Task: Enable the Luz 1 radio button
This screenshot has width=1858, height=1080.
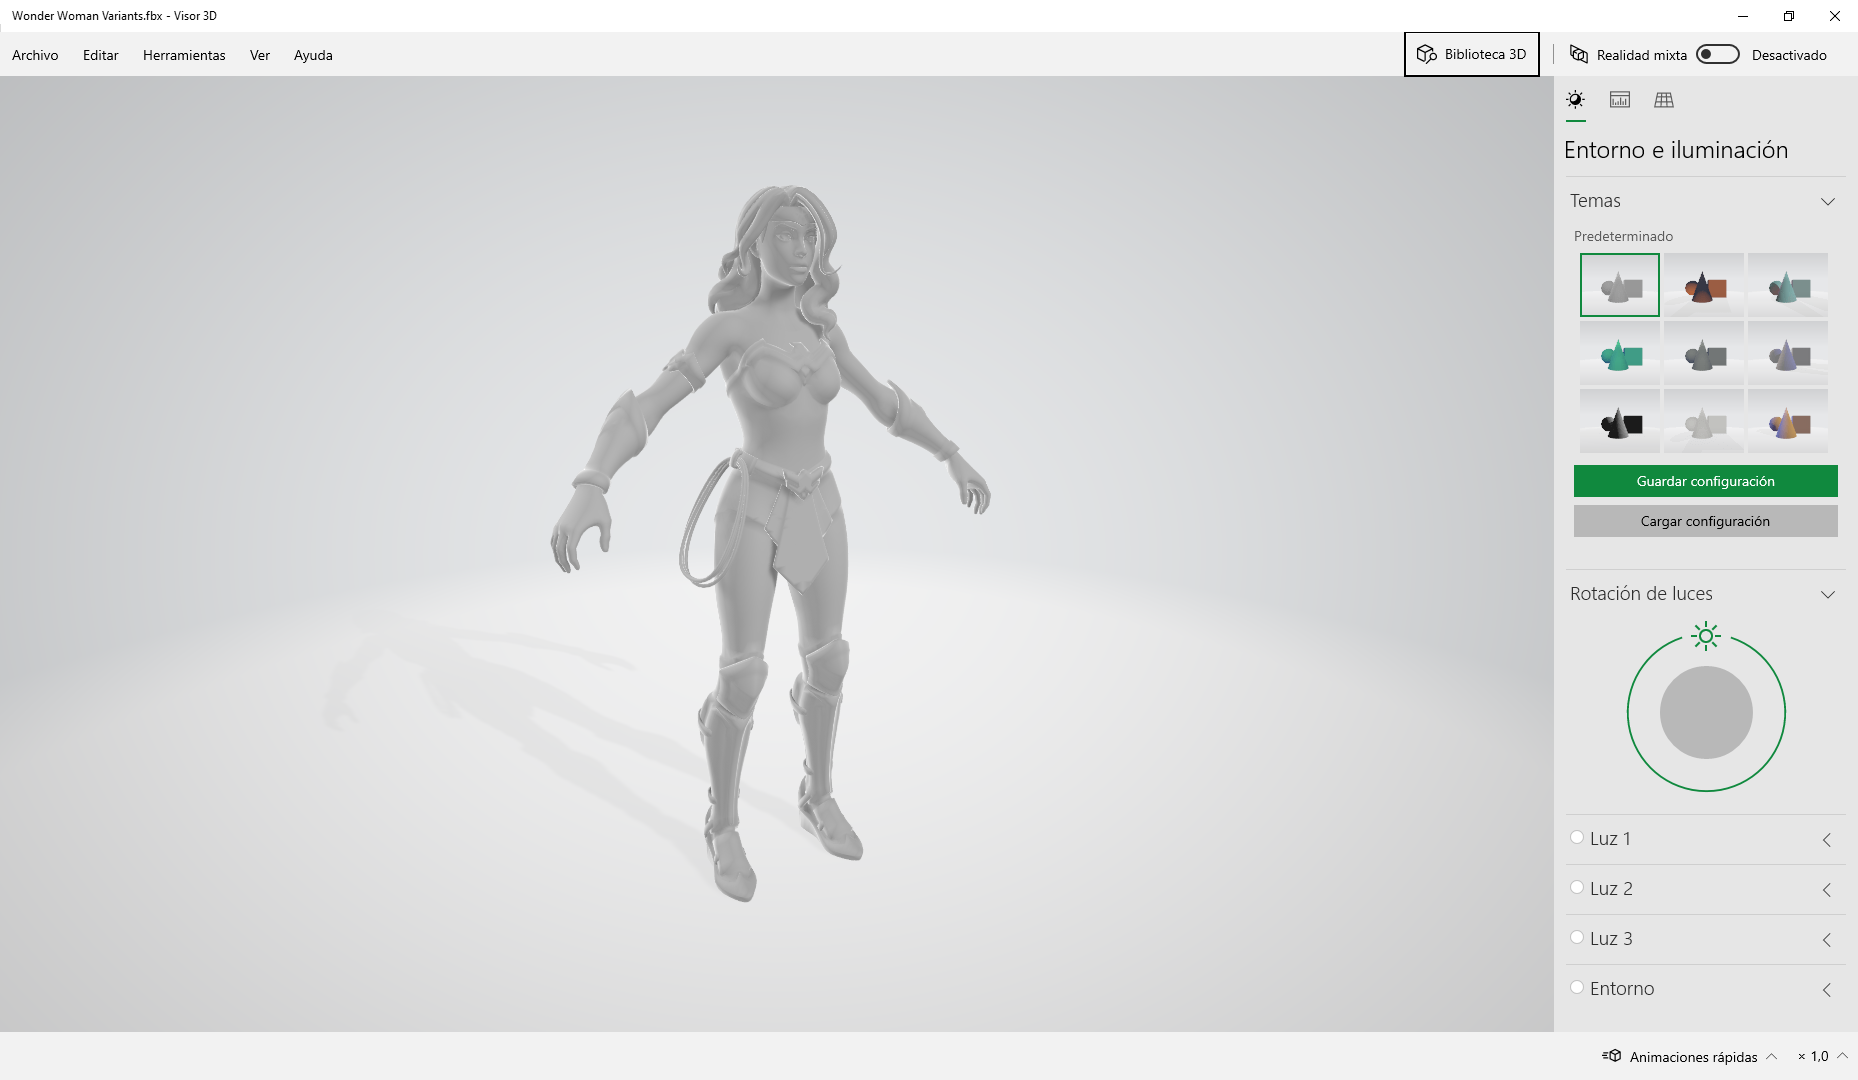Action: 1577,838
